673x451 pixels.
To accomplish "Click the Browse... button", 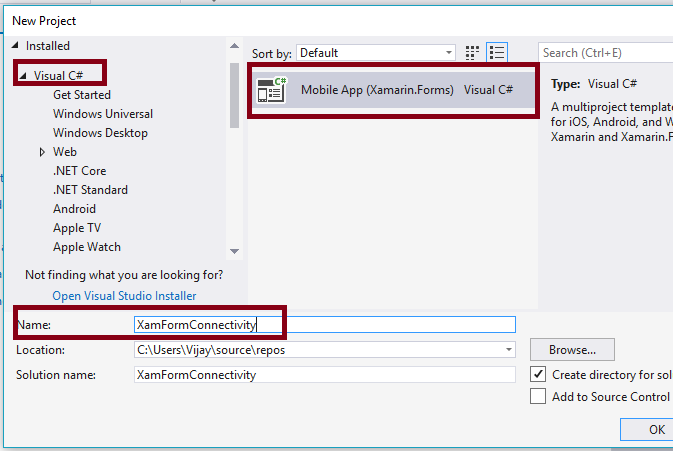I will point(572,350).
